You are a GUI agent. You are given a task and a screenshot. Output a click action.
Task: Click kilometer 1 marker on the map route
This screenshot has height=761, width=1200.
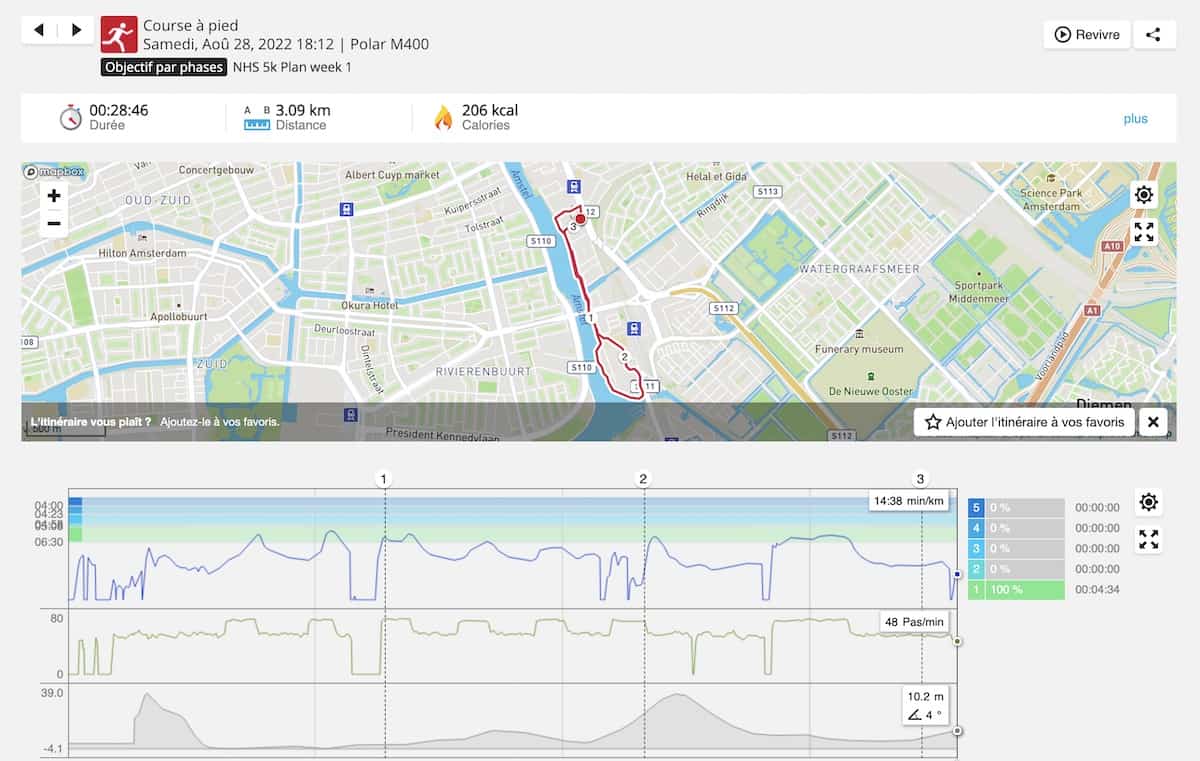click(x=591, y=317)
